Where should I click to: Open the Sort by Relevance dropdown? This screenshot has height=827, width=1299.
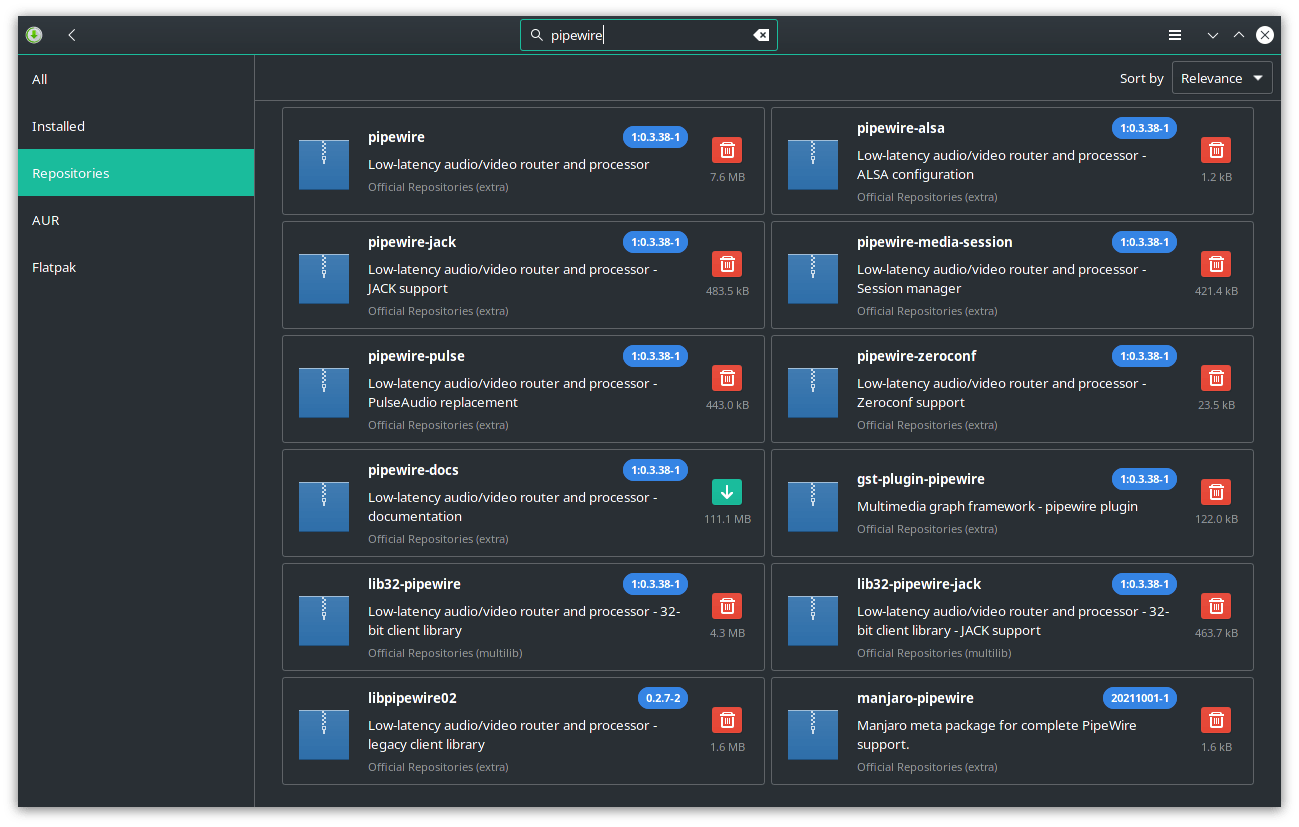(1222, 78)
